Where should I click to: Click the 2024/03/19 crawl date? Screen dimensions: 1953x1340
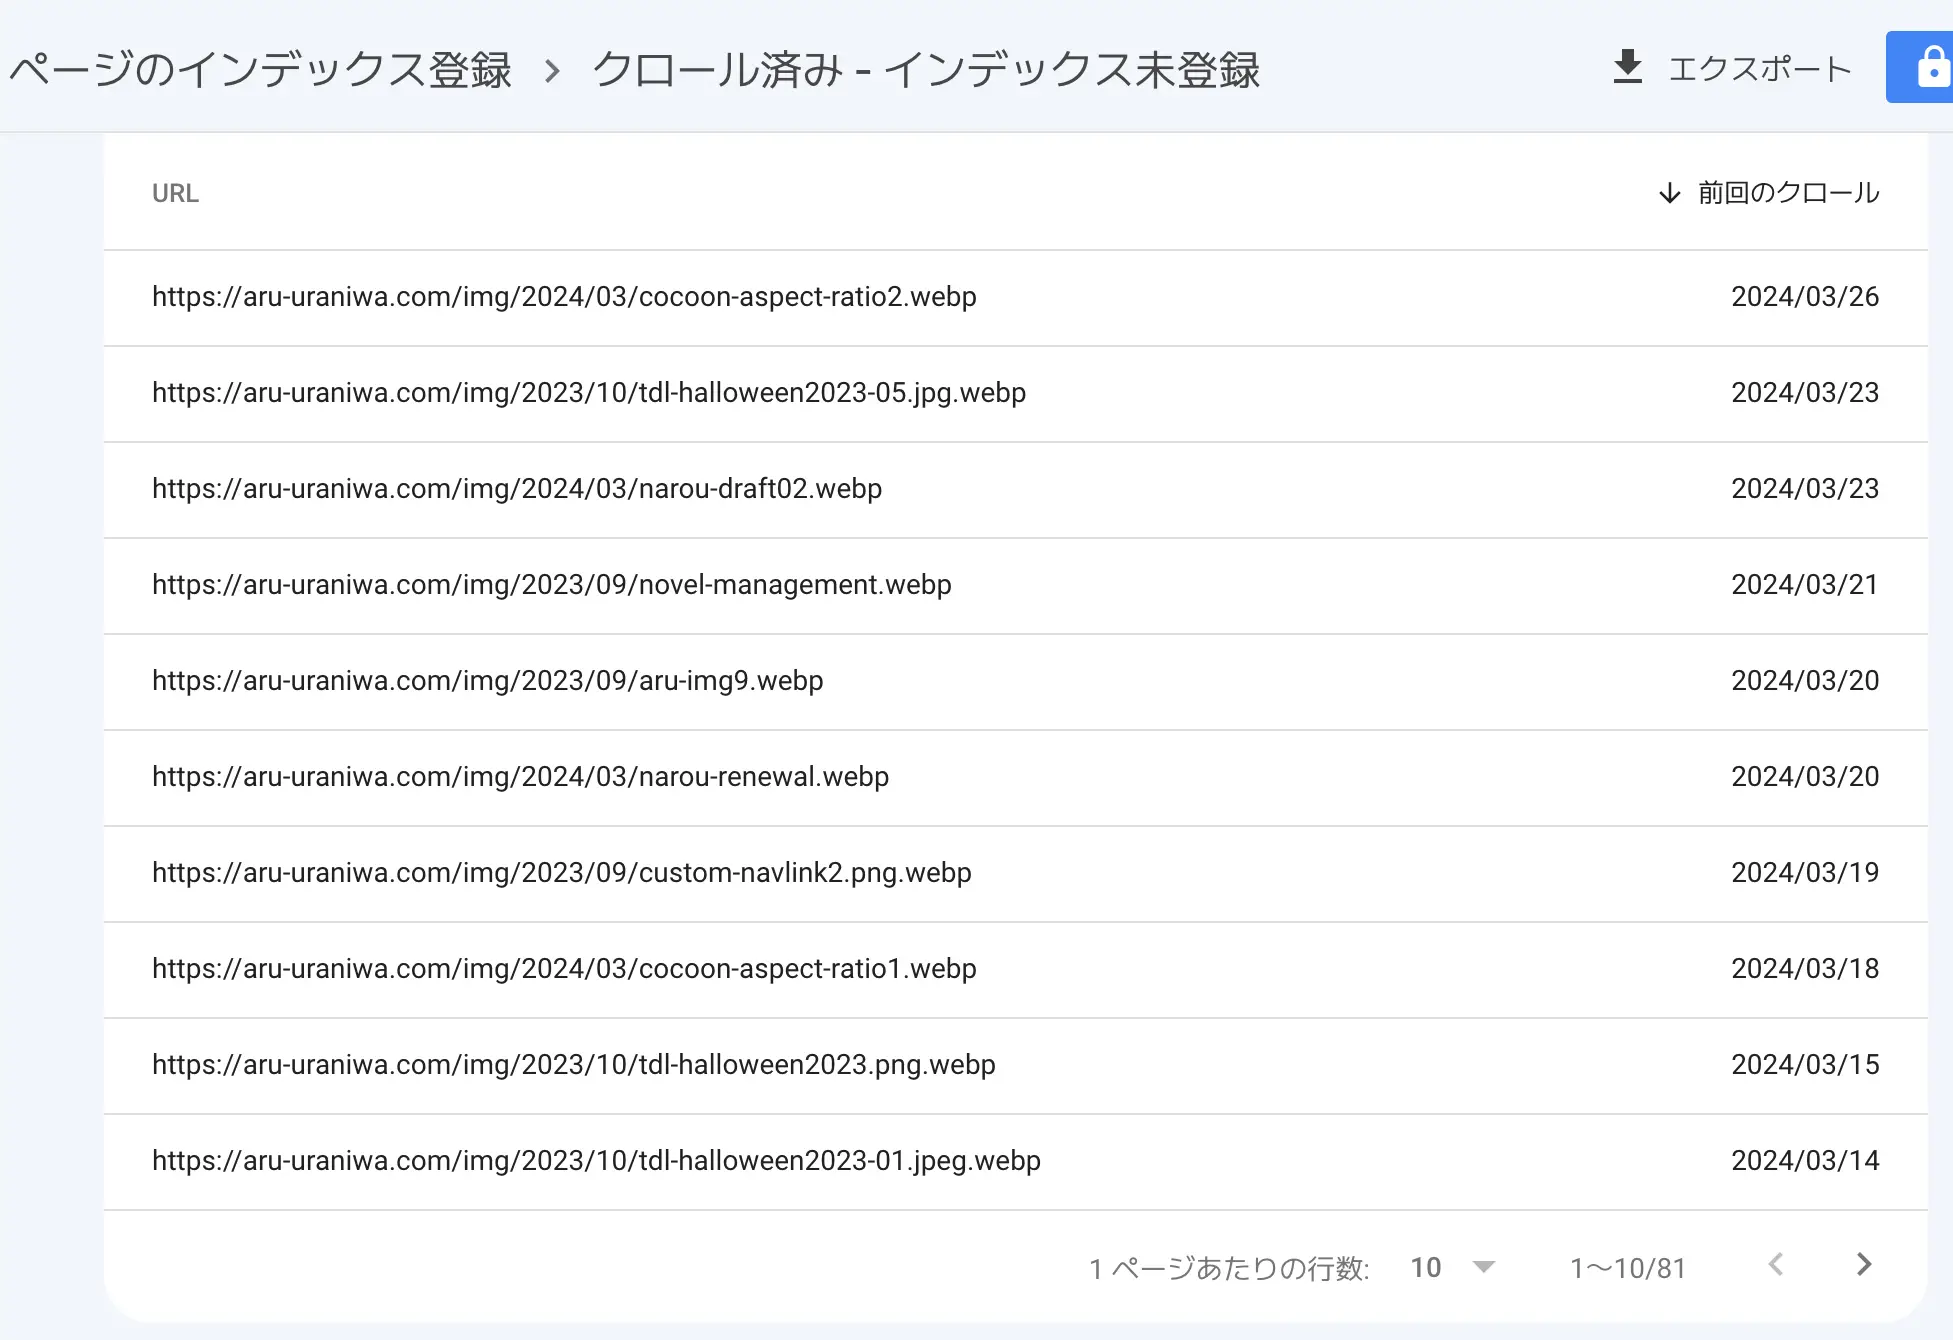pyautogui.click(x=1805, y=873)
